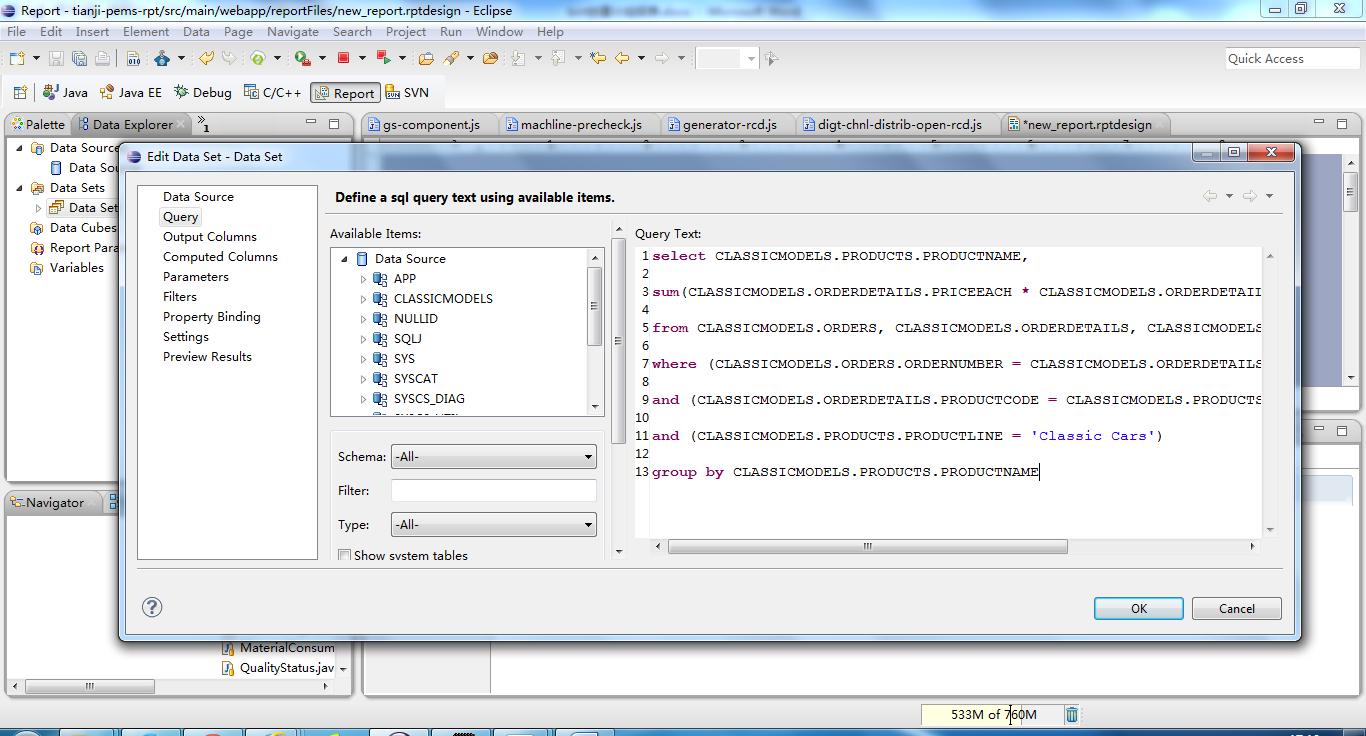Screen dimensions: 1366x736
Task: Cancel the Edit Data Set dialog
Action: point(1237,608)
